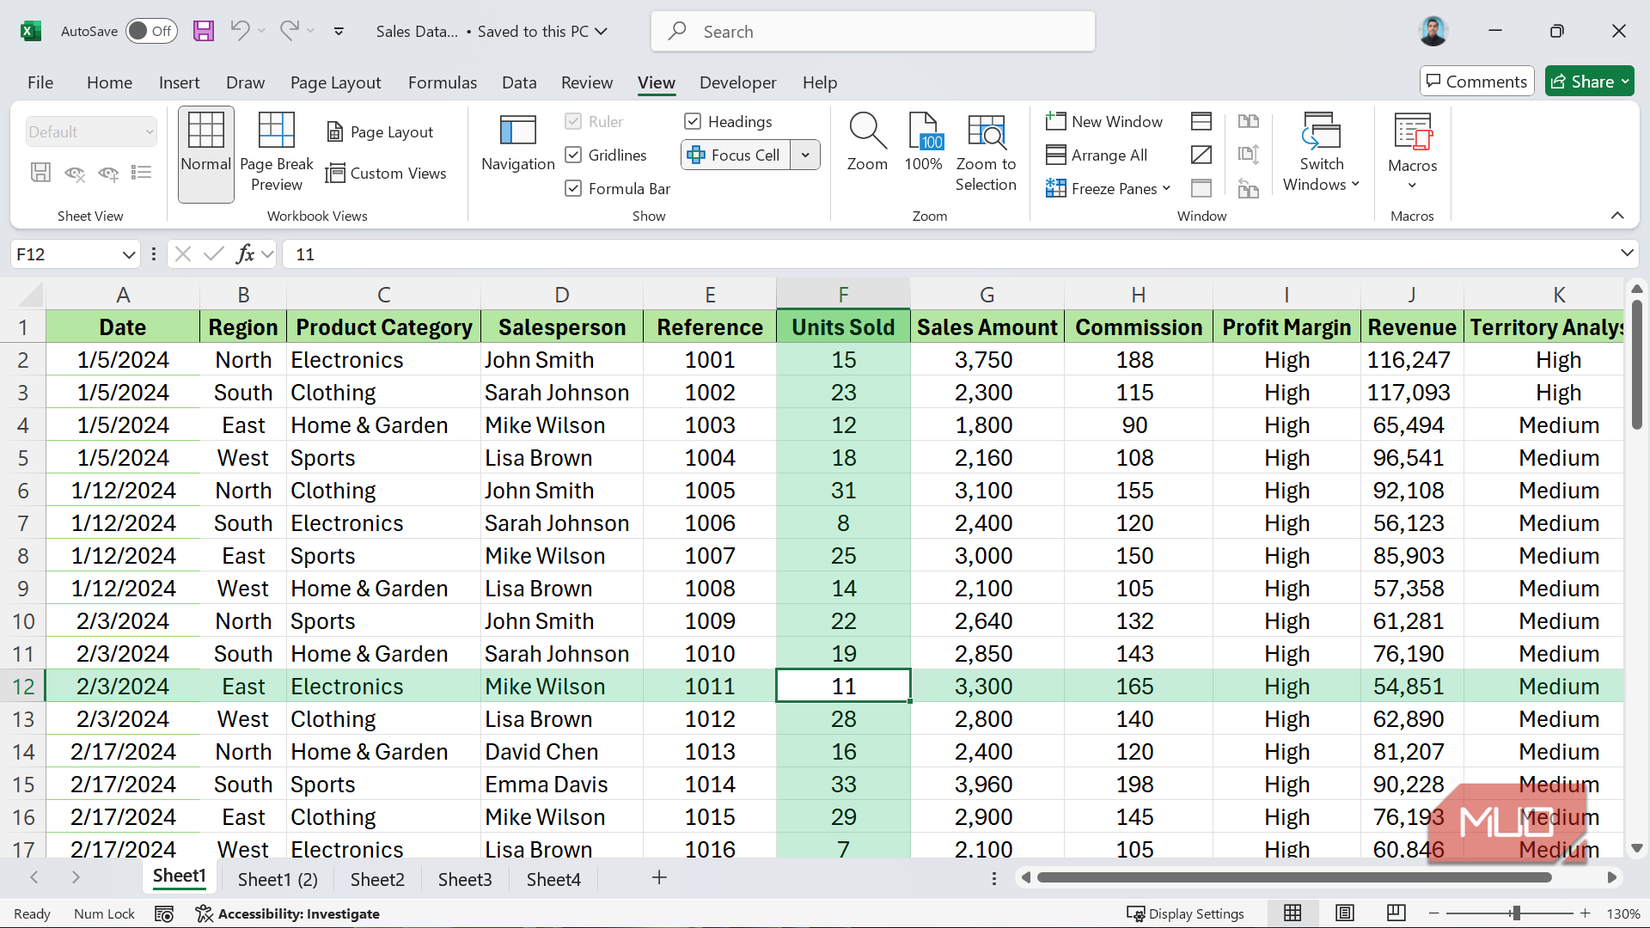Image resolution: width=1650 pixels, height=928 pixels.
Task: Uncheck the Headings checkbox
Action: pyautogui.click(x=693, y=121)
